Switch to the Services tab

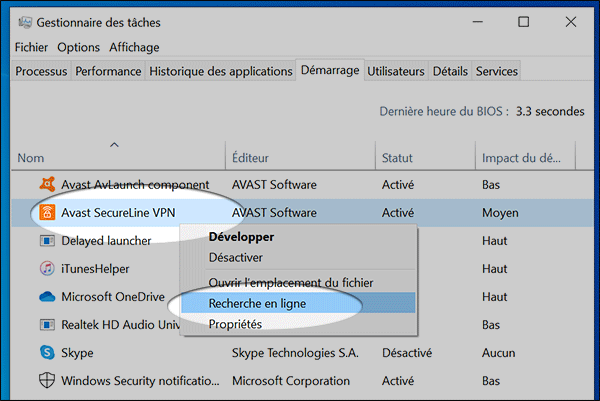pyautogui.click(x=496, y=71)
